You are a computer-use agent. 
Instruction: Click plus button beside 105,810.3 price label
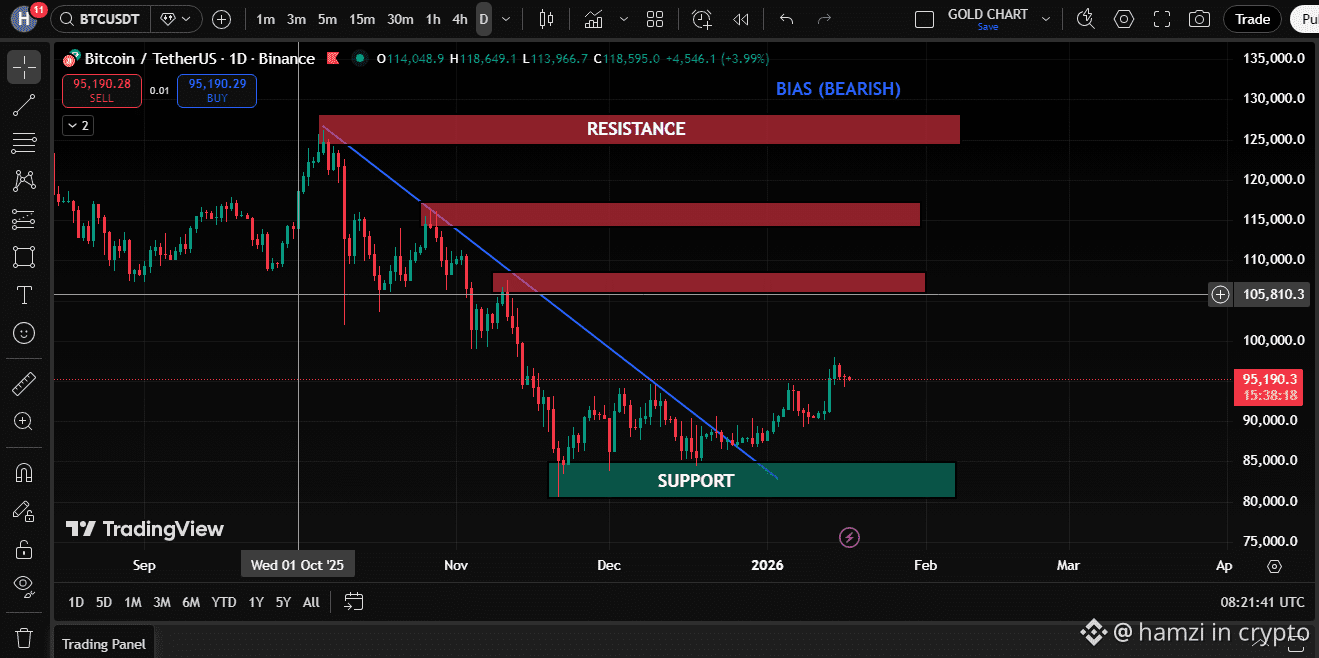[1220, 294]
